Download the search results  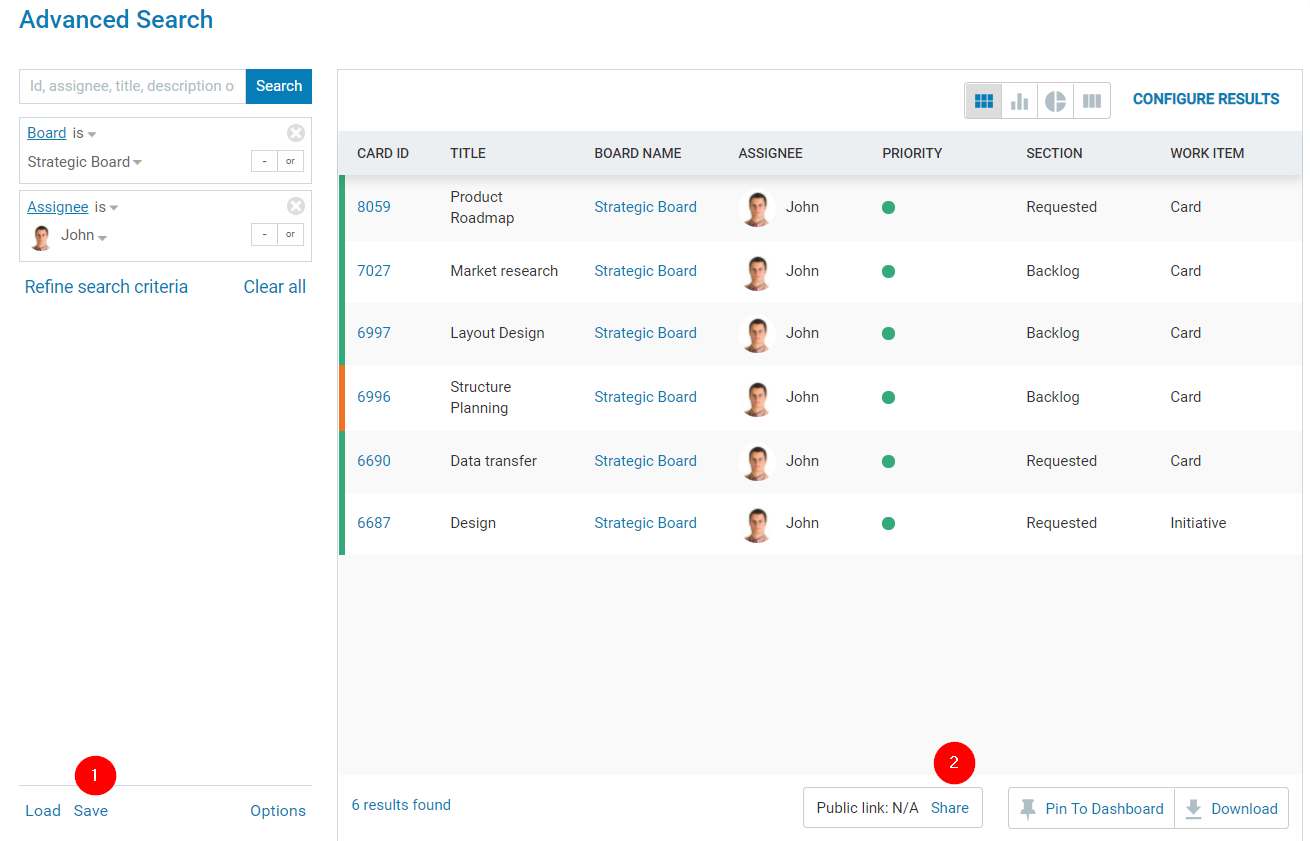click(x=1231, y=809)
